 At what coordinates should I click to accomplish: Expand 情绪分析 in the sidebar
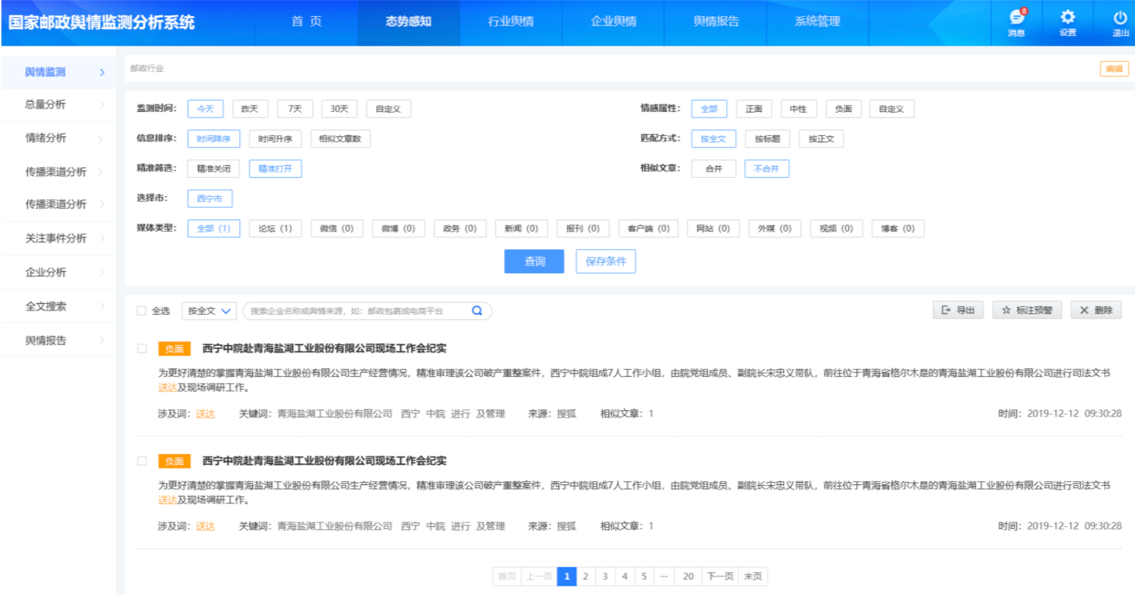pos(58,138)
